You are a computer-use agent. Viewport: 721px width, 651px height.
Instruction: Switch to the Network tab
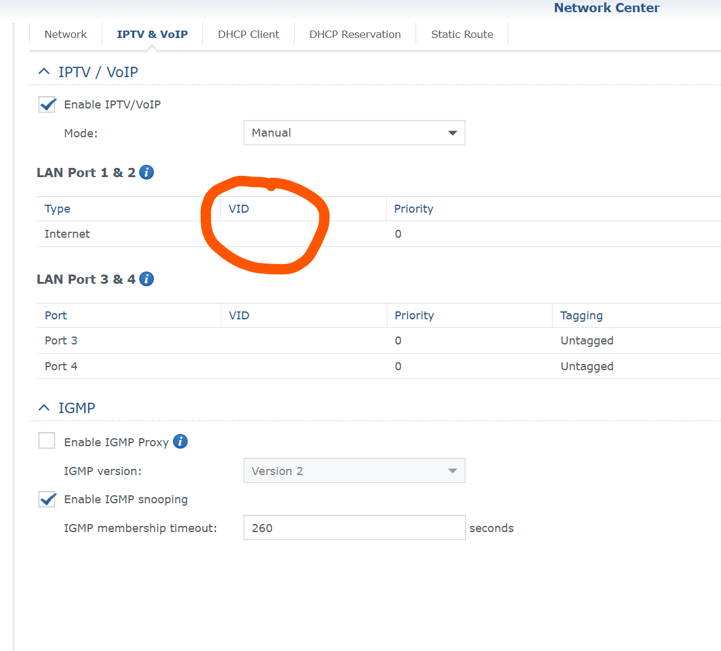pyautogui.click(x=65, y=34)
